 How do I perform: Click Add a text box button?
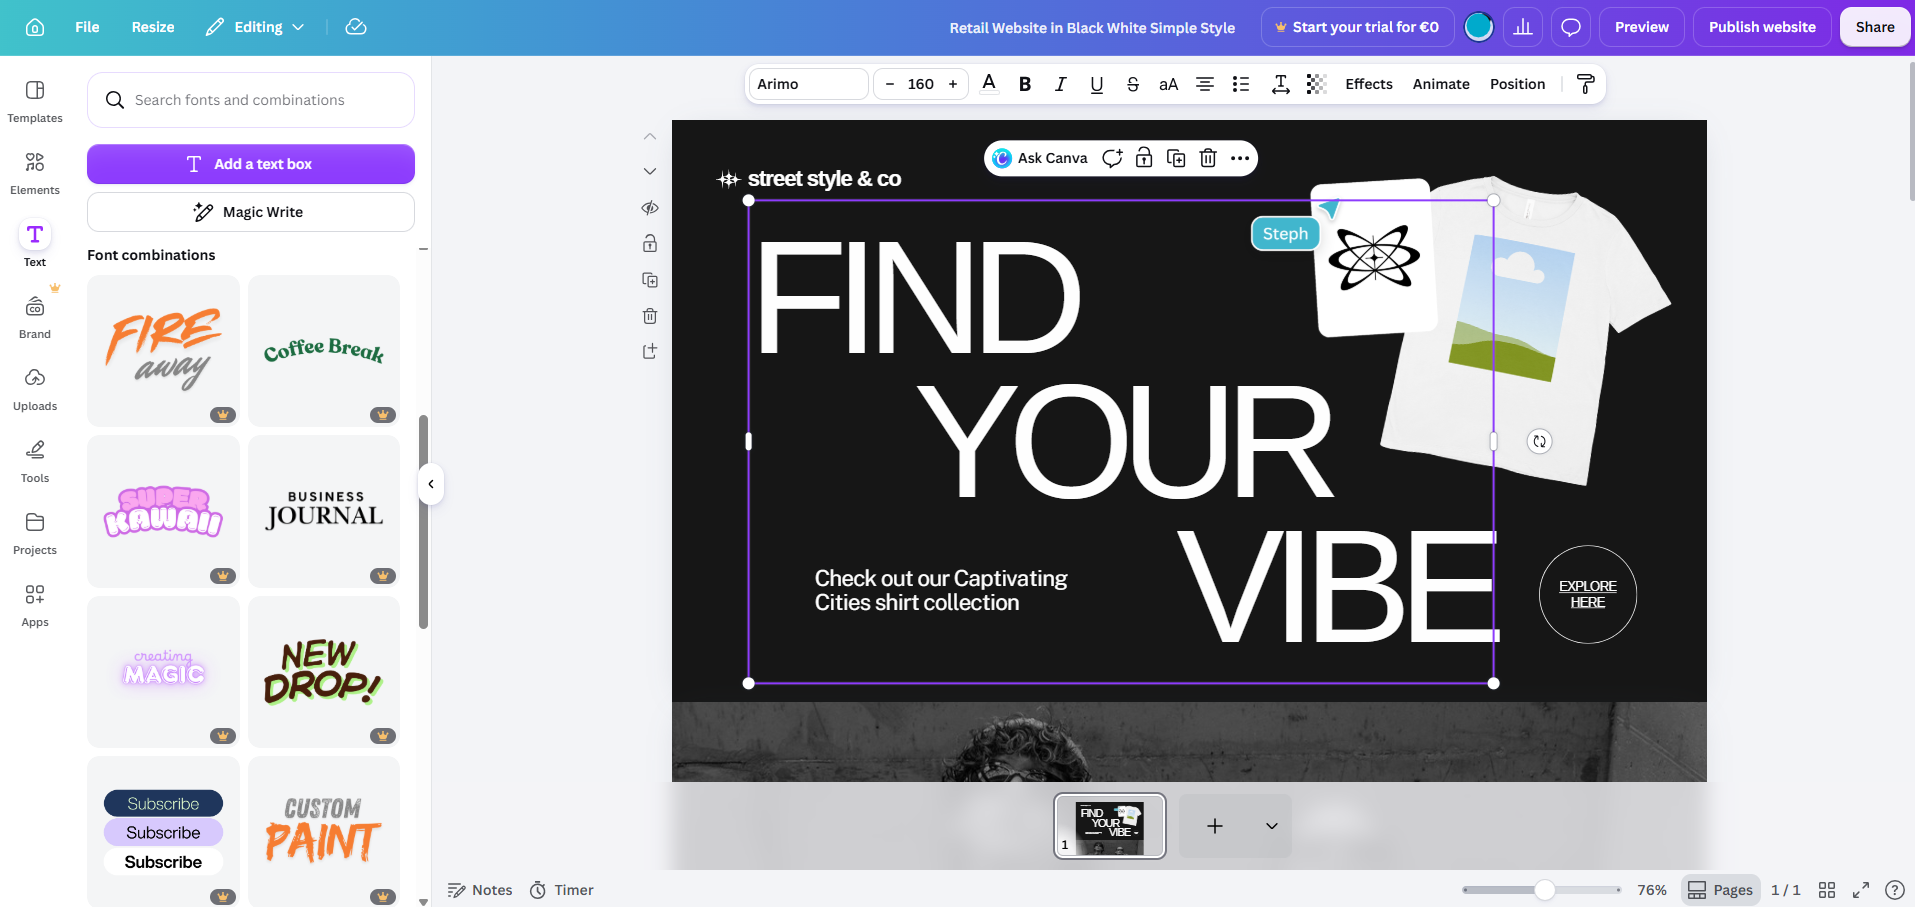pyautogui.click(x=251, y=164)
